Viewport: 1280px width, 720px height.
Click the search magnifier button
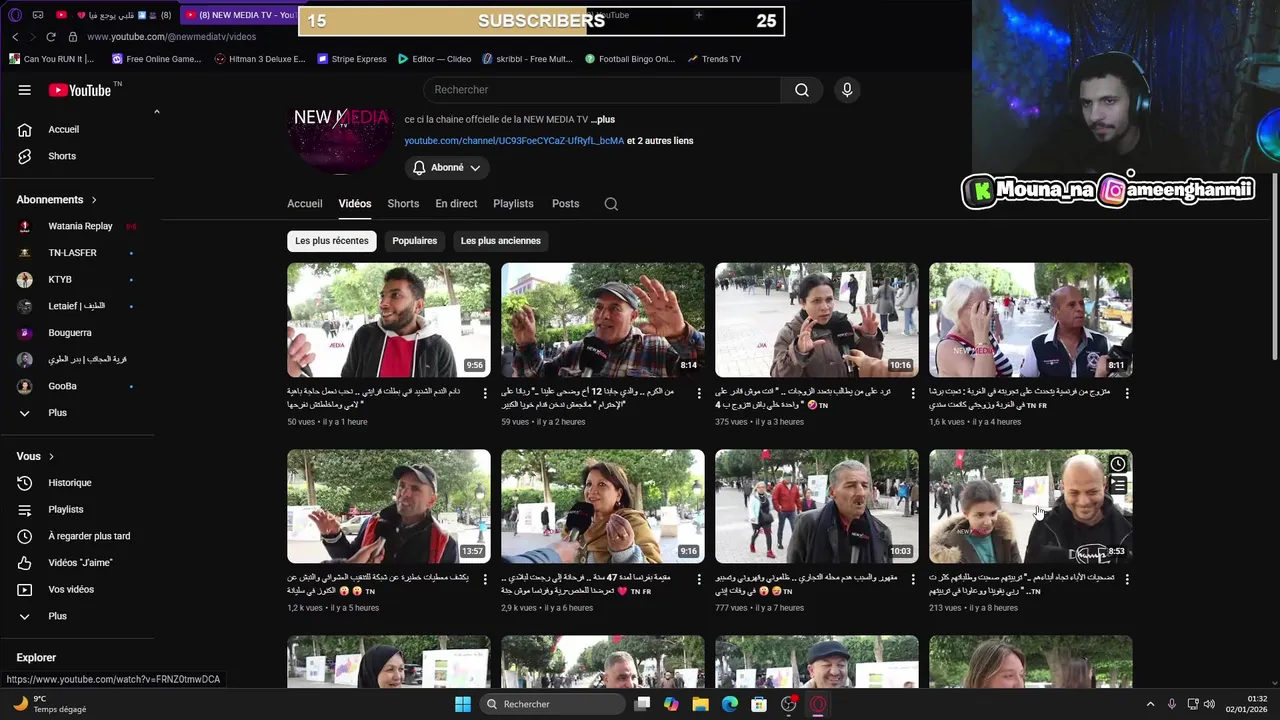coord(802,90)
